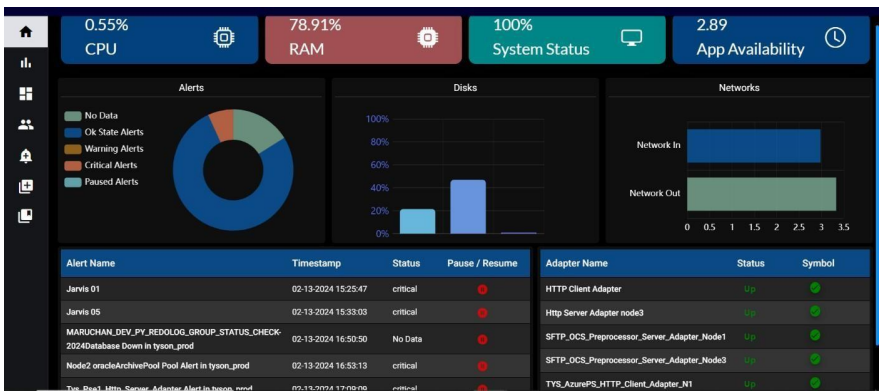The height and width of the screenshot is (392, 881).
Task: Toggle the No Data legend swatch
Action: (72, 116)
